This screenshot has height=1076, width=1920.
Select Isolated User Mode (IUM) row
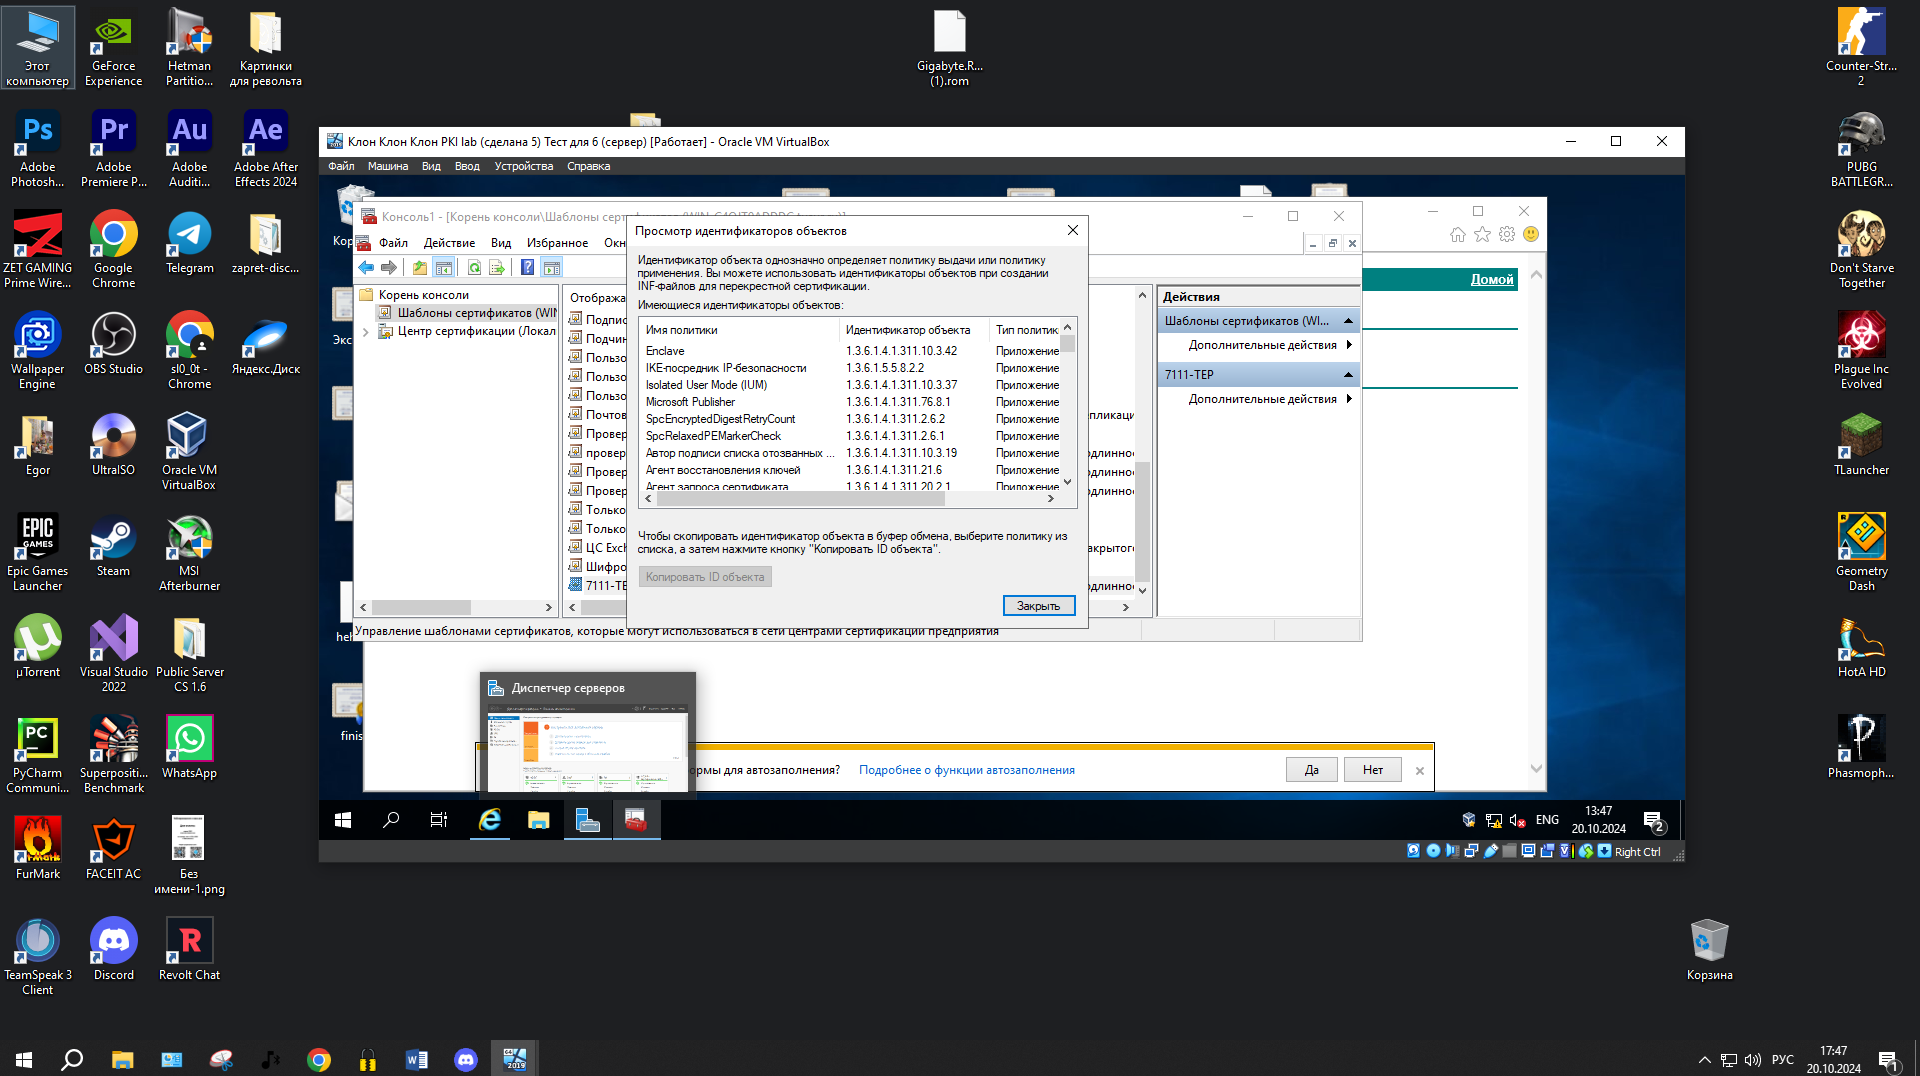[x=852, y=385]
